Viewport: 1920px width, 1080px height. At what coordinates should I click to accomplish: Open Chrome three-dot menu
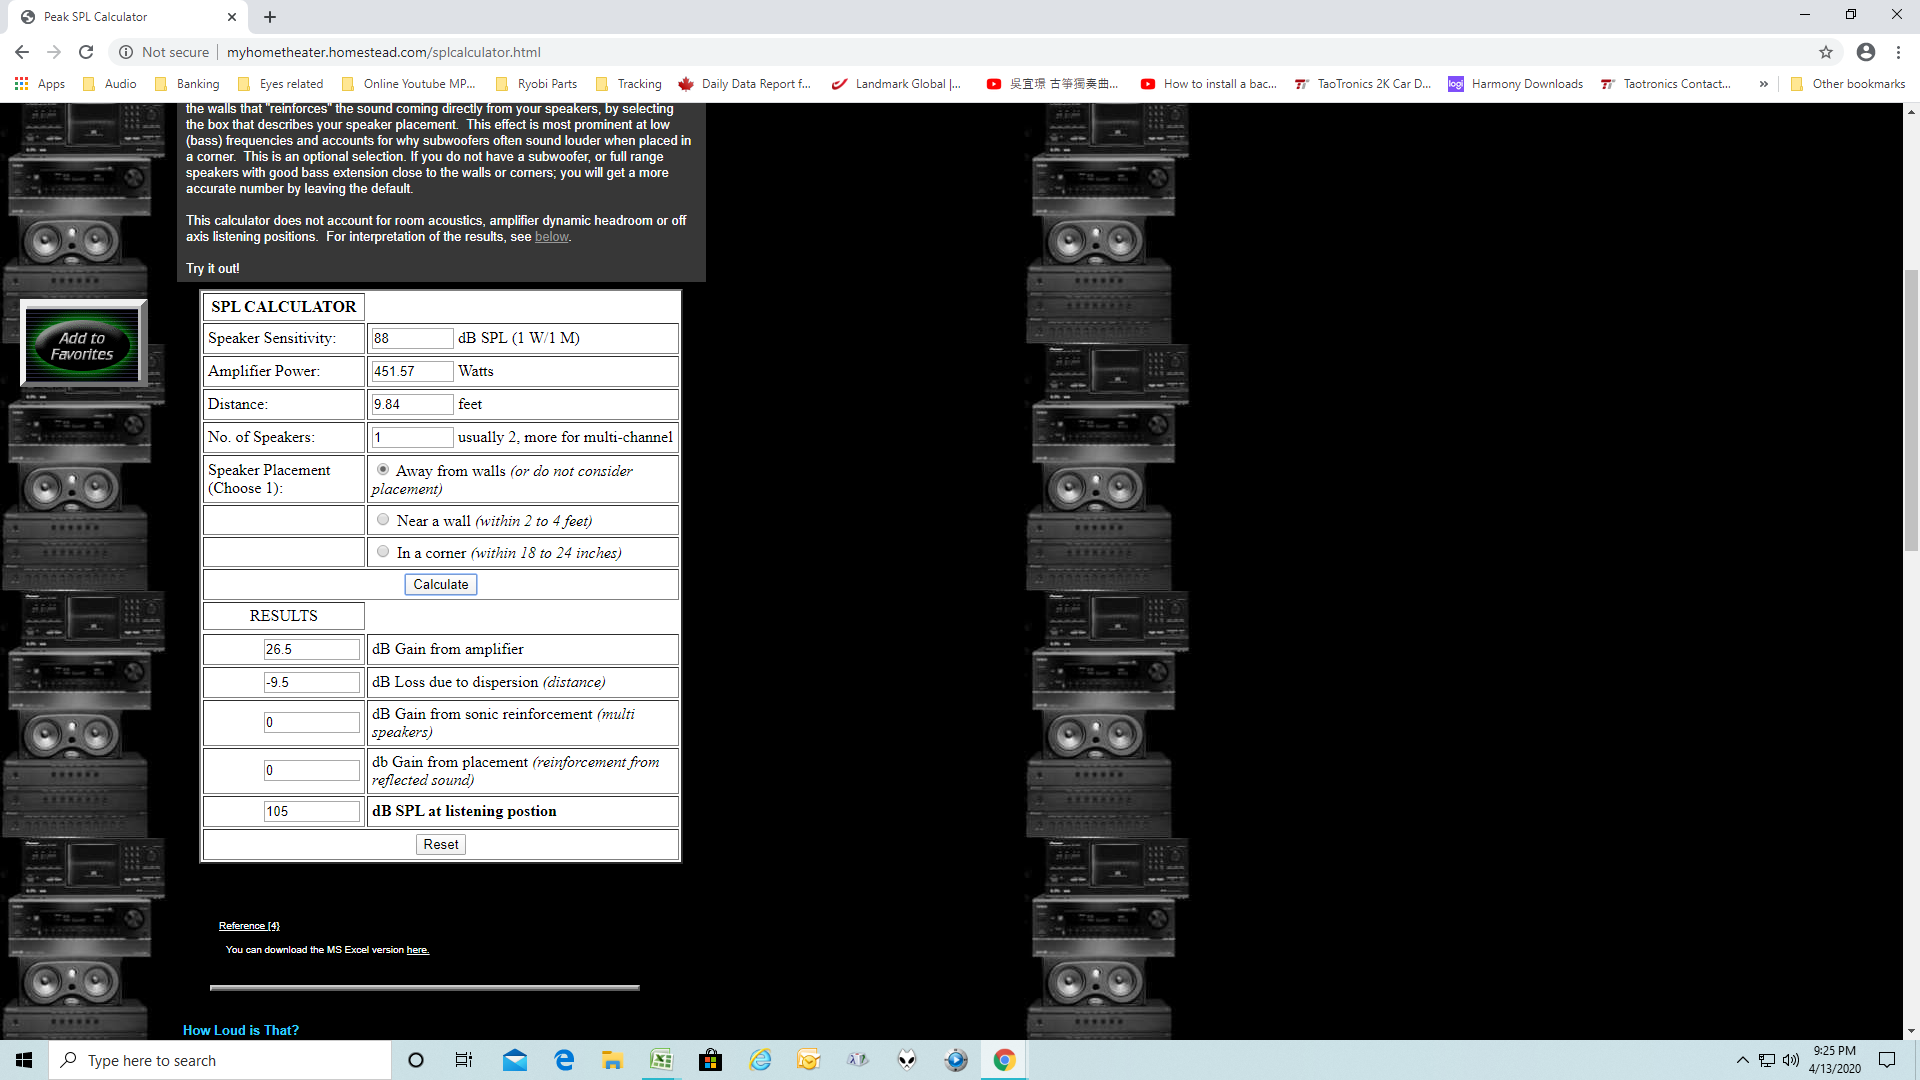(x=1898, y=52)
